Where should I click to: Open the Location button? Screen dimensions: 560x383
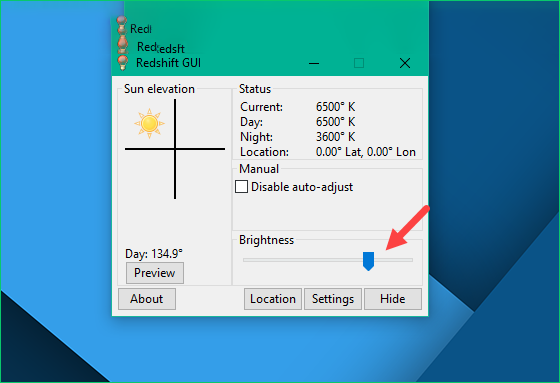click(x=273, y=299)
